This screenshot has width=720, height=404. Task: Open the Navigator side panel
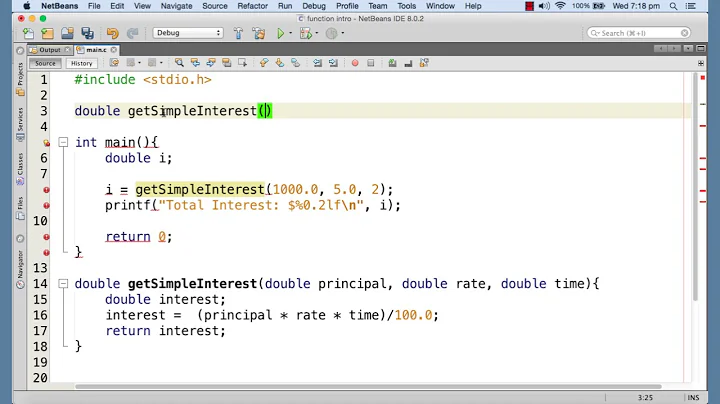pyautogui.click(x=20, y=269)
